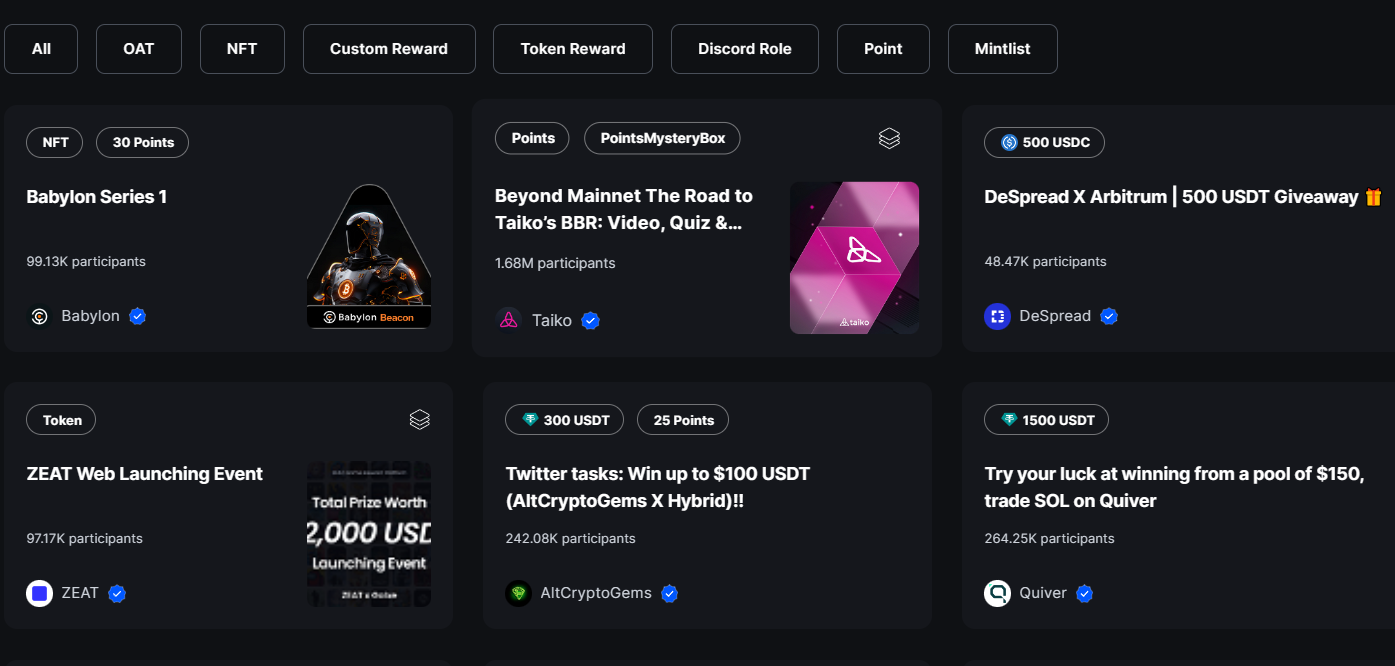Click the Taiko project logo icon
This screenshot has width=1395, height=666.
pyautogui.click(x=509, y=320)
